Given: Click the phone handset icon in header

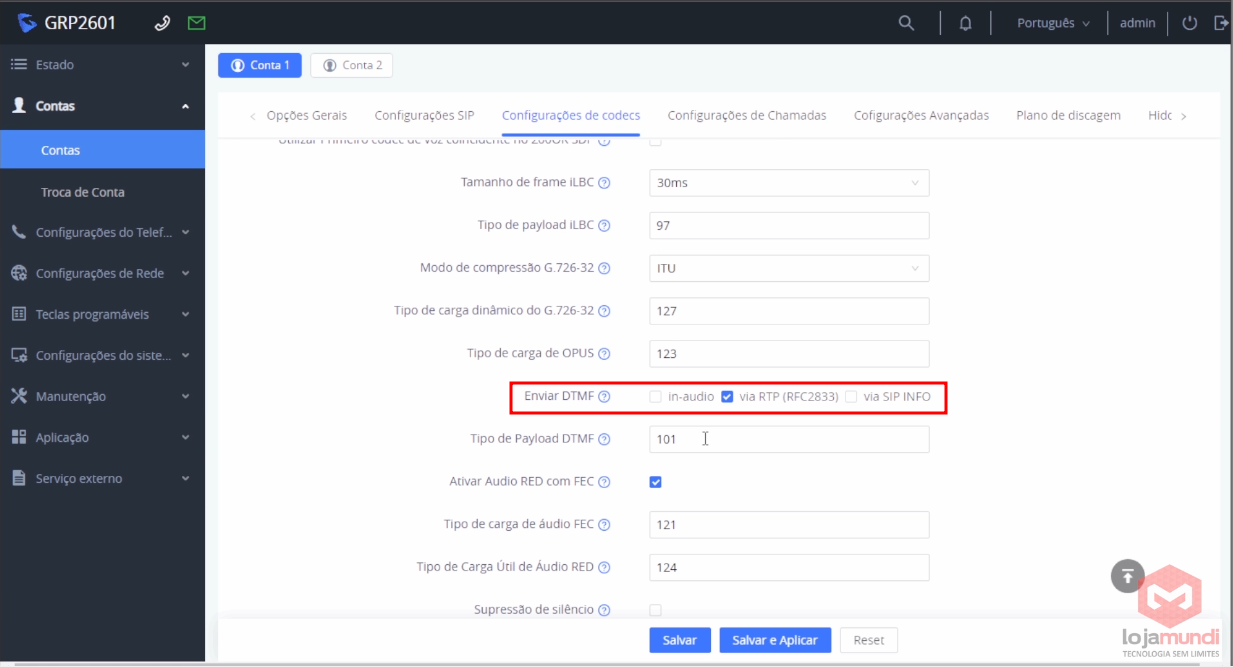Looking at the screenshot, I should click(x=162, y=22).
